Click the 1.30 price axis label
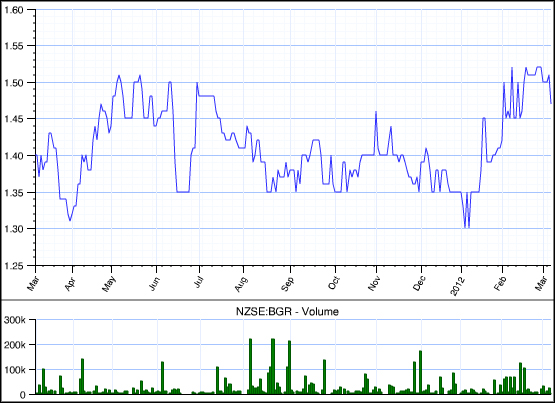555x403 pixels. pos(13,229)
